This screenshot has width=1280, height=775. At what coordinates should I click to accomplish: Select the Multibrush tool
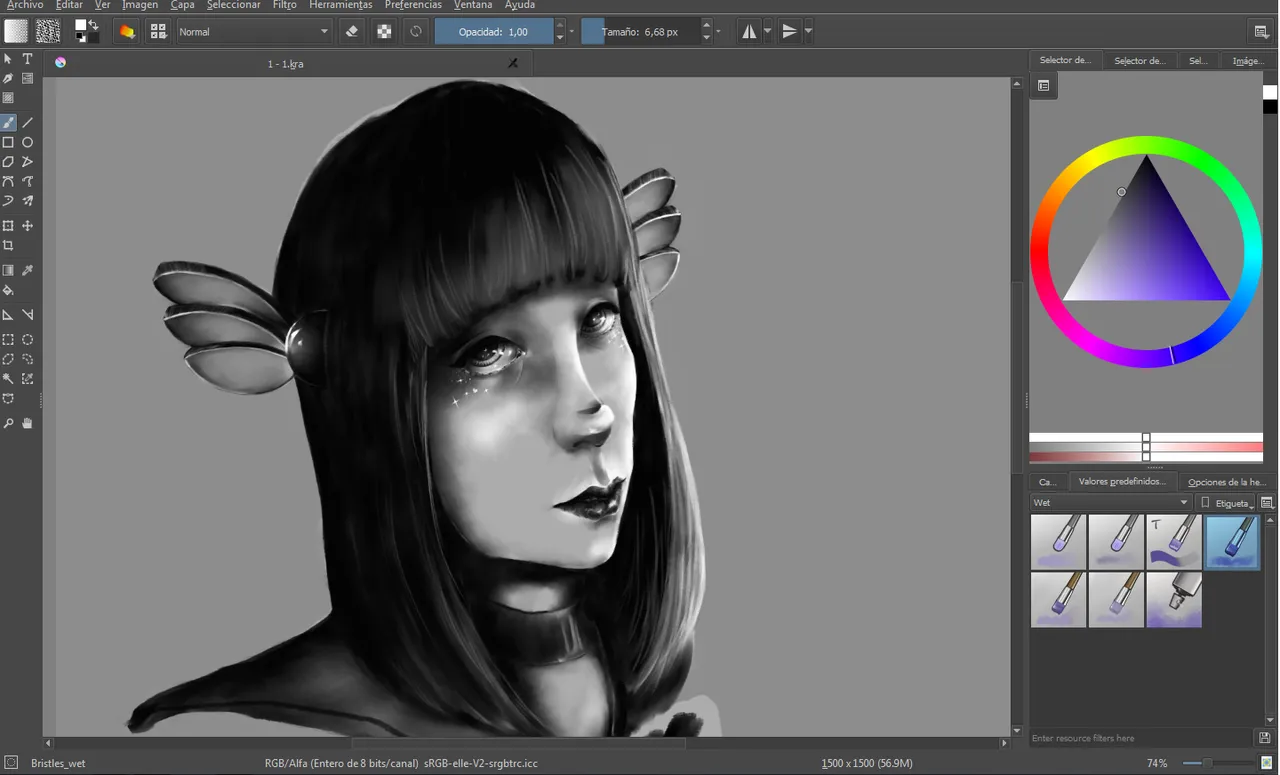point(28,200)
